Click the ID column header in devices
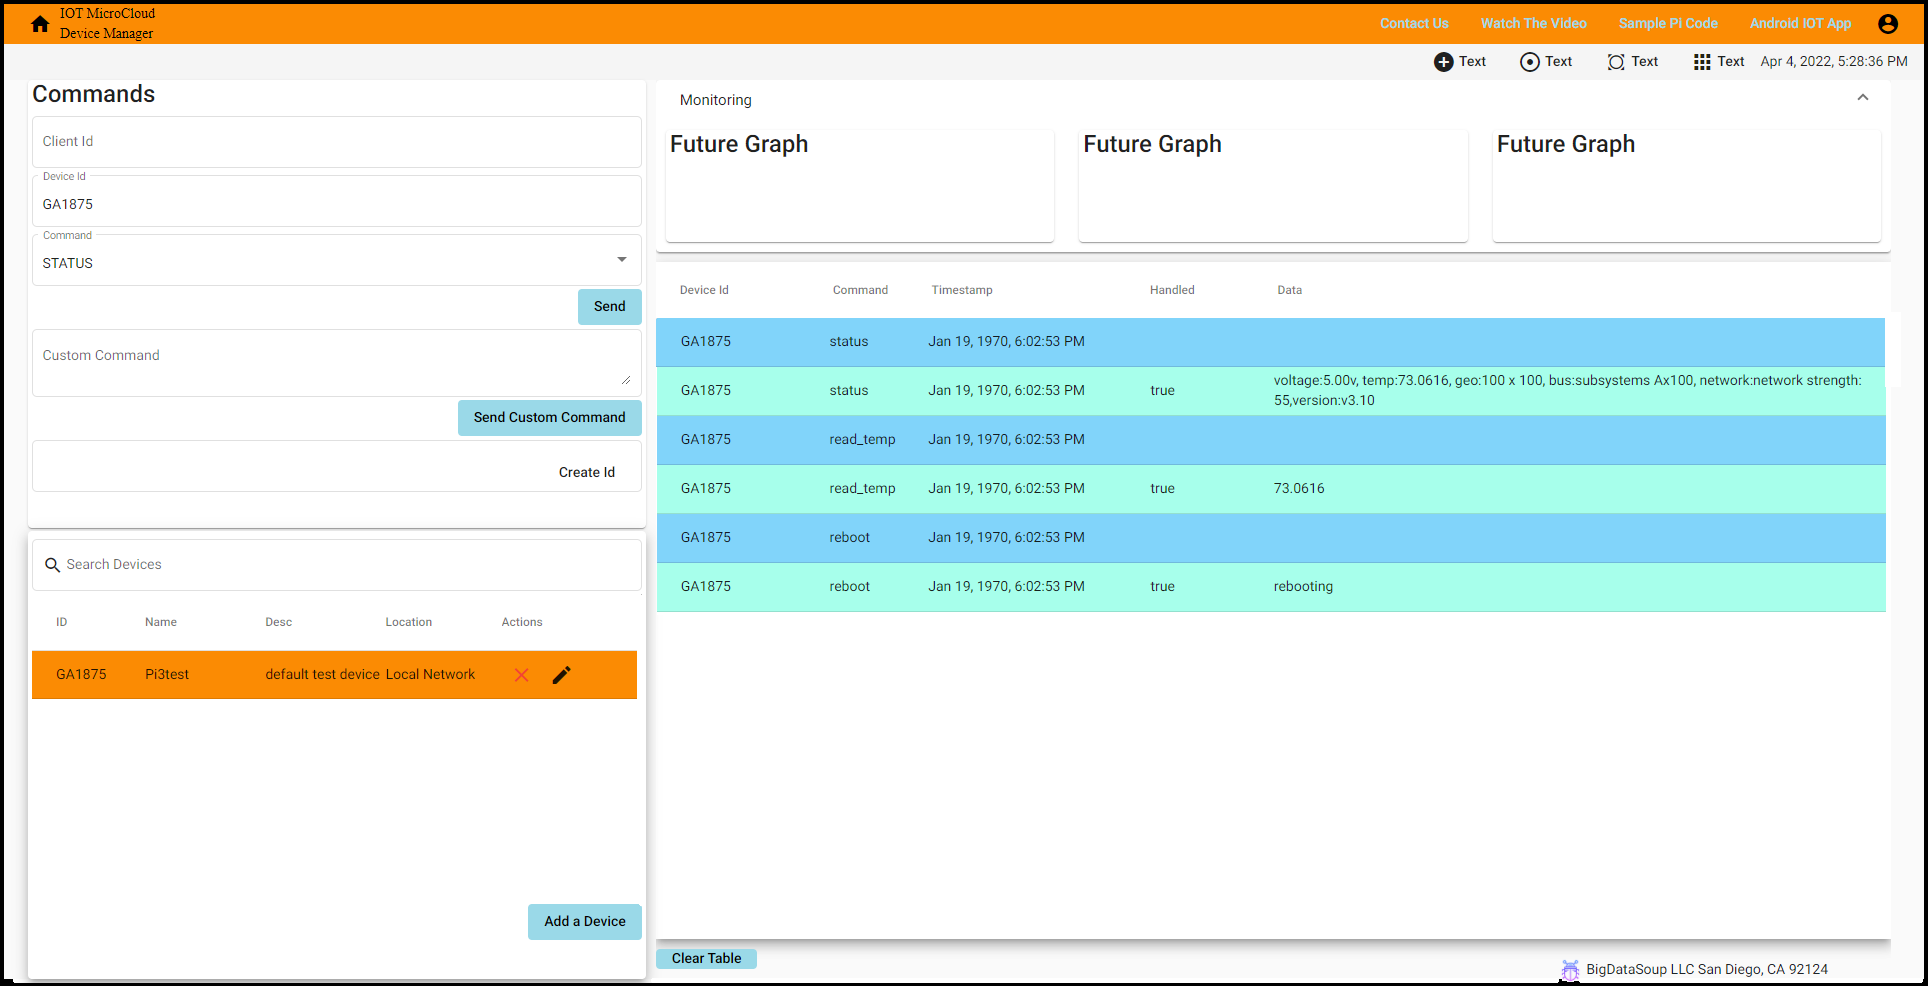Screen dimensions: 1928x988 [x=62, y=622]
